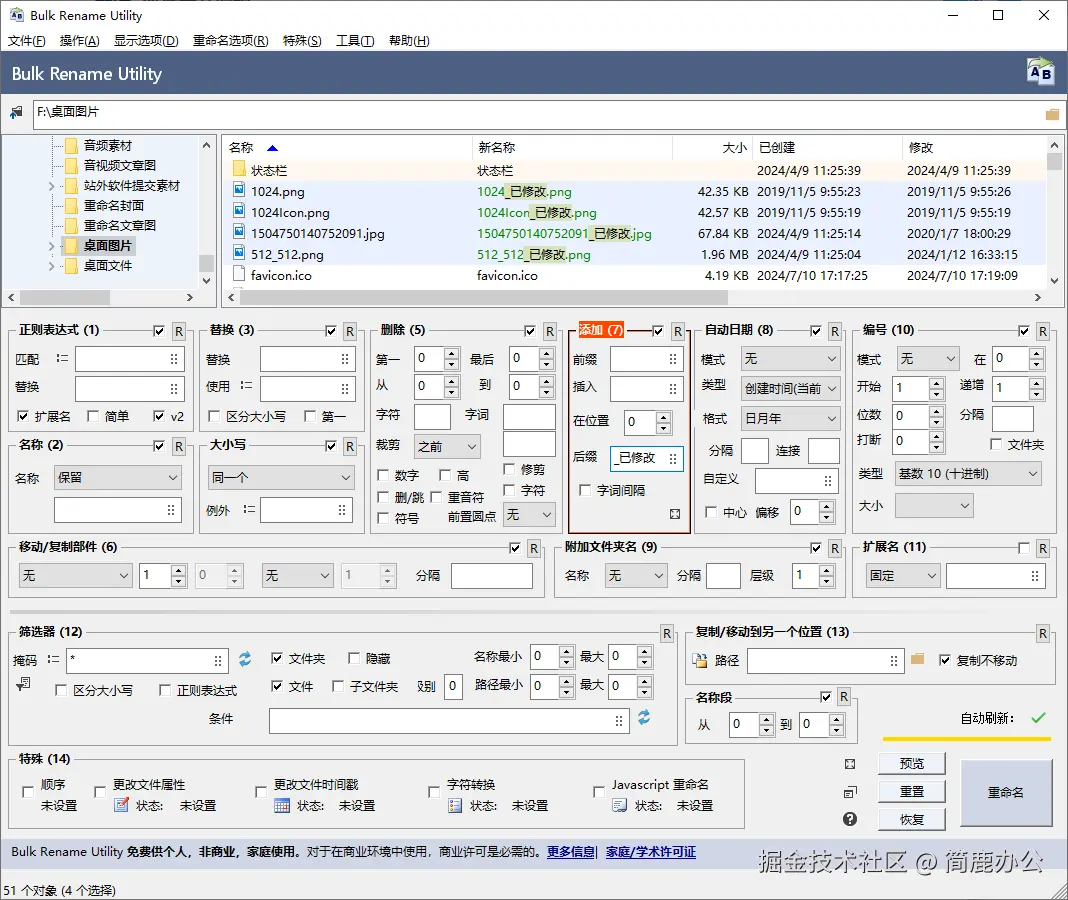Reset 编号 (10) section with its R button

tap(1043, 331)
